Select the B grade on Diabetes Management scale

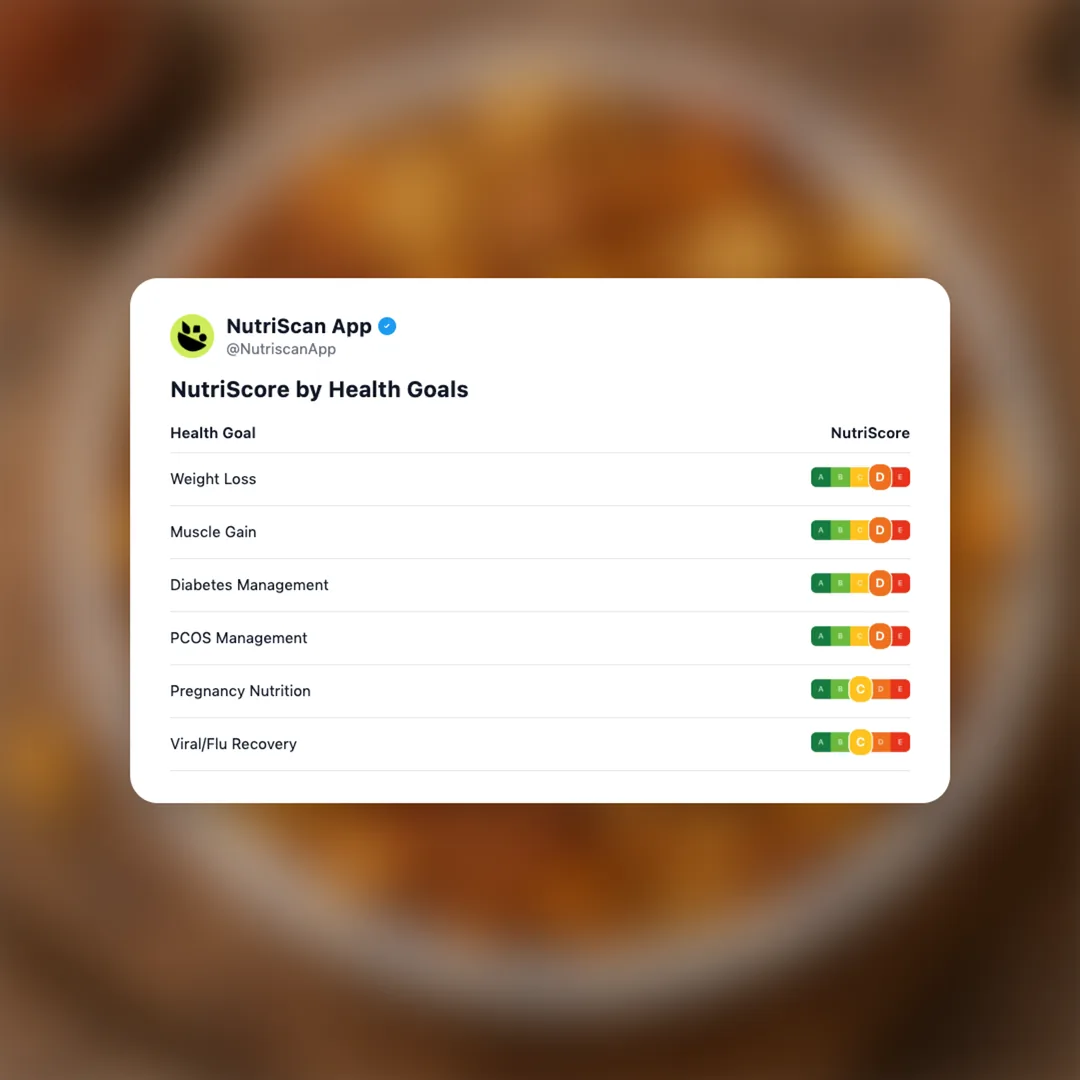click(x=840, y=583)
